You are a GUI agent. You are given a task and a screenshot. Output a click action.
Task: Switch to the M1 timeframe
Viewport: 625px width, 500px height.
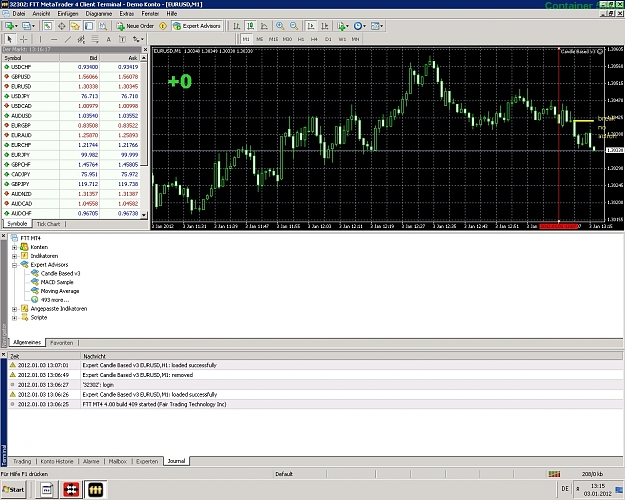pos(246,39)
